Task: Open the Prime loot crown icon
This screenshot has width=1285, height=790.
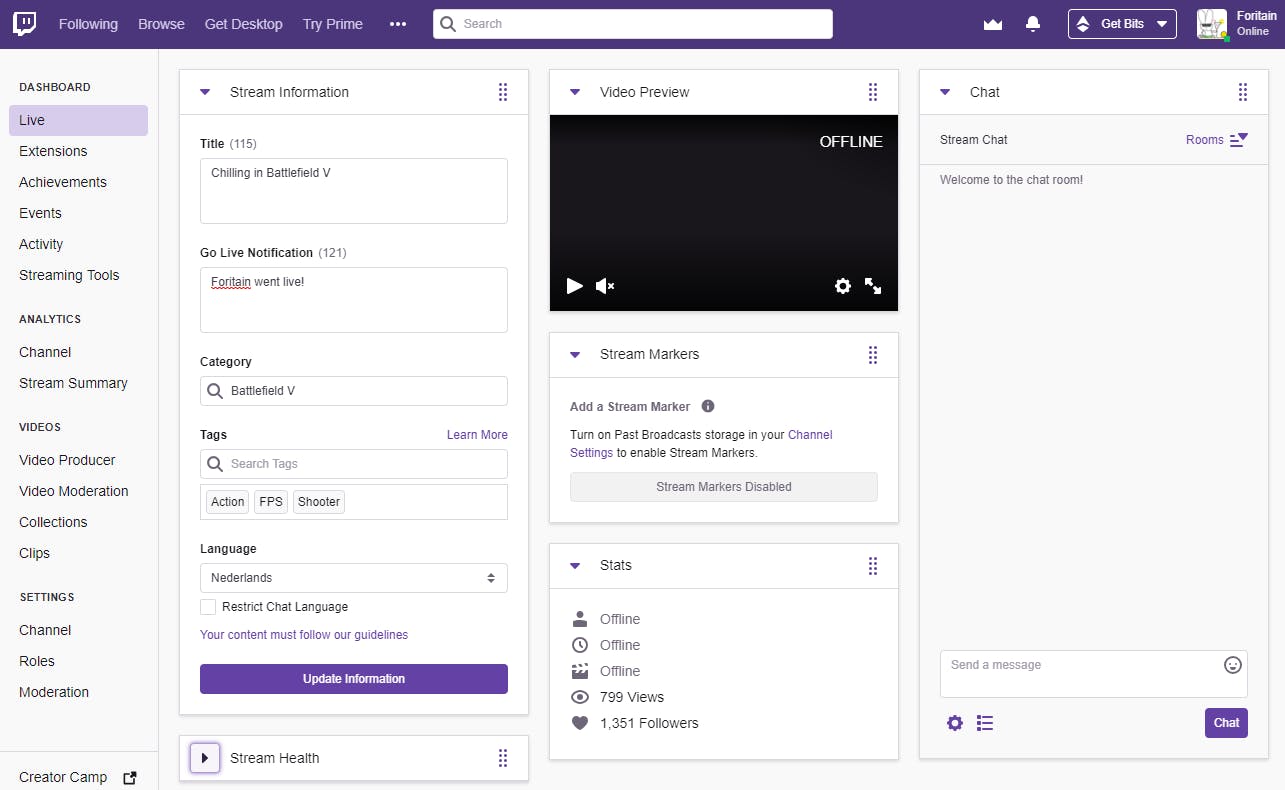Action: (993, 24)
